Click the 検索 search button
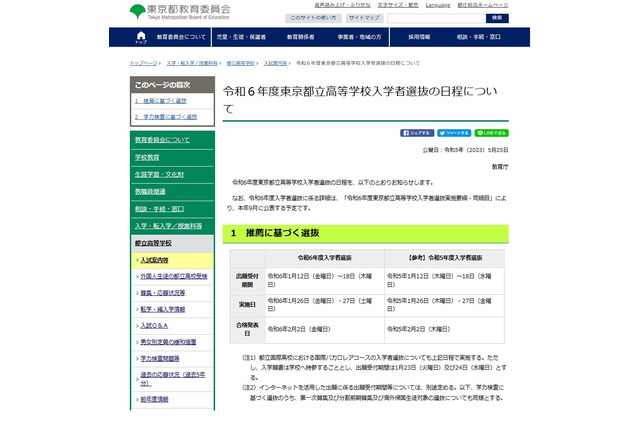The width and height of the screenshot is (640, 426). point(497,18)
